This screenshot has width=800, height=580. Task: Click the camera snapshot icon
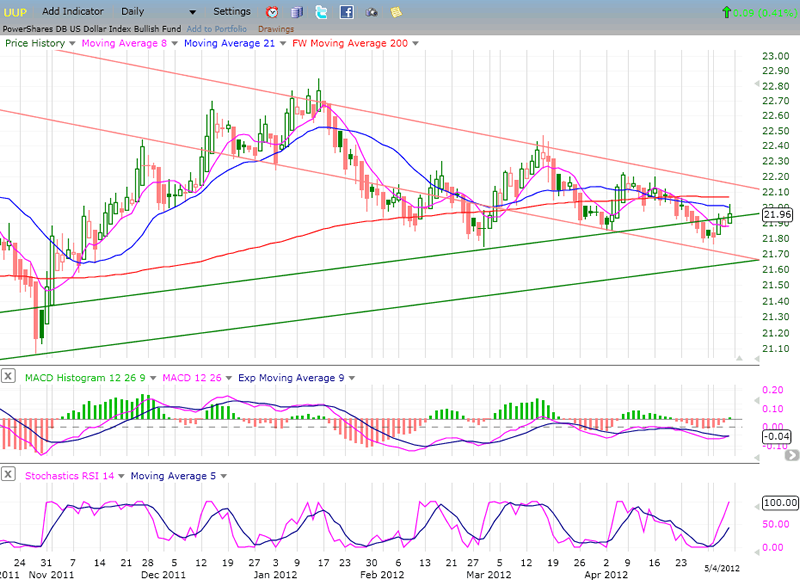coord(371,13)
